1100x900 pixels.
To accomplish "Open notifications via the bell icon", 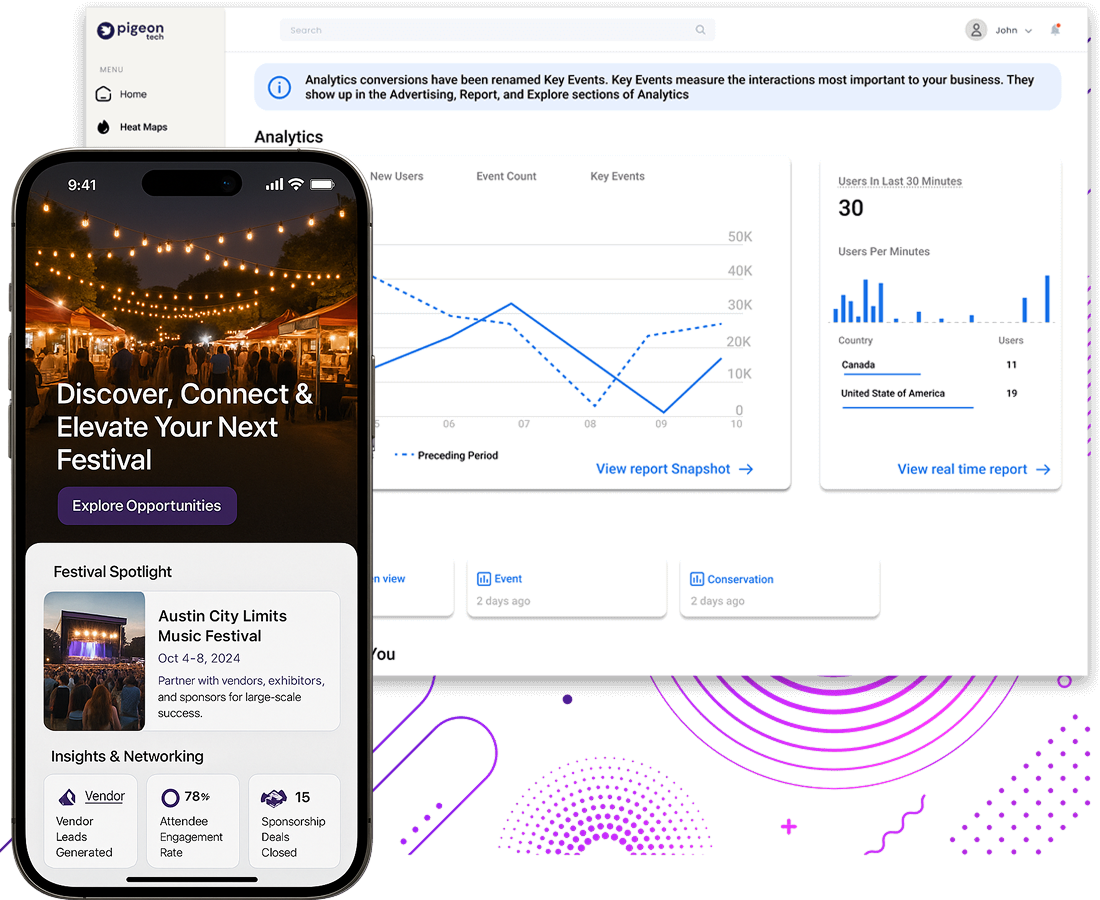I will coord(1056,29).
